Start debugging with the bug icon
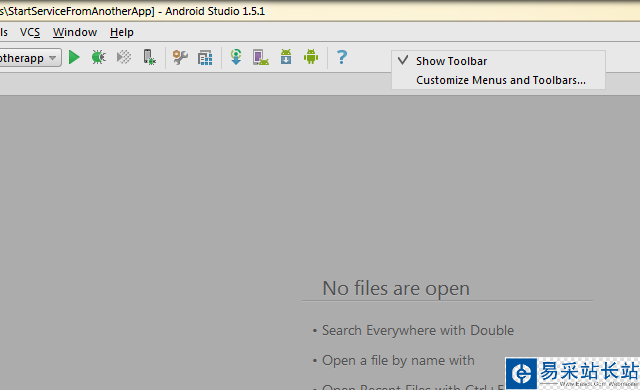The width and height of the screenshot is (640, 390). click(x=98, y=57)
